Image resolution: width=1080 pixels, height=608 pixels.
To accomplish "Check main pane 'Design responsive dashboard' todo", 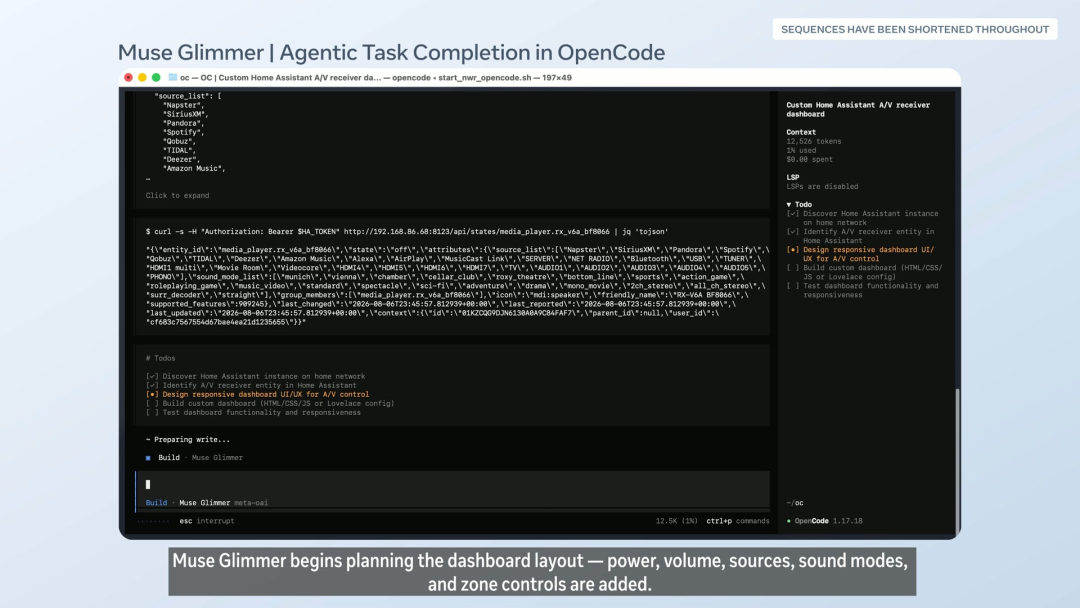I will (x=152, y=395).
